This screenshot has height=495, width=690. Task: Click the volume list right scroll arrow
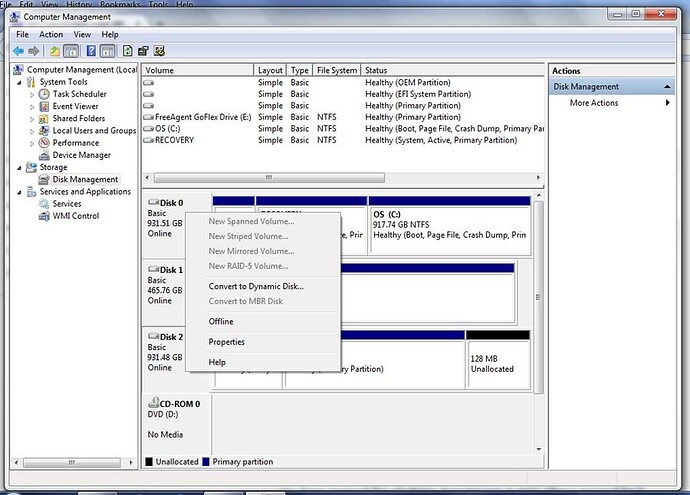click(538, 178)
